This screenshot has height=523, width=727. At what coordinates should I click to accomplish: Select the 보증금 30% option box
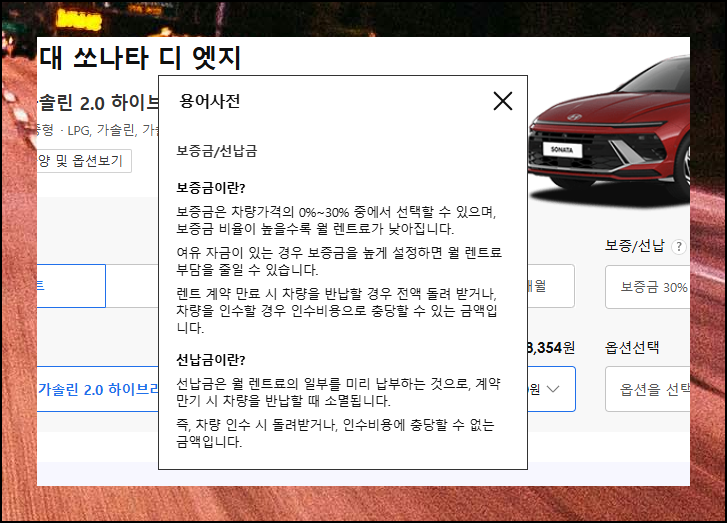(x=647, y=287)
